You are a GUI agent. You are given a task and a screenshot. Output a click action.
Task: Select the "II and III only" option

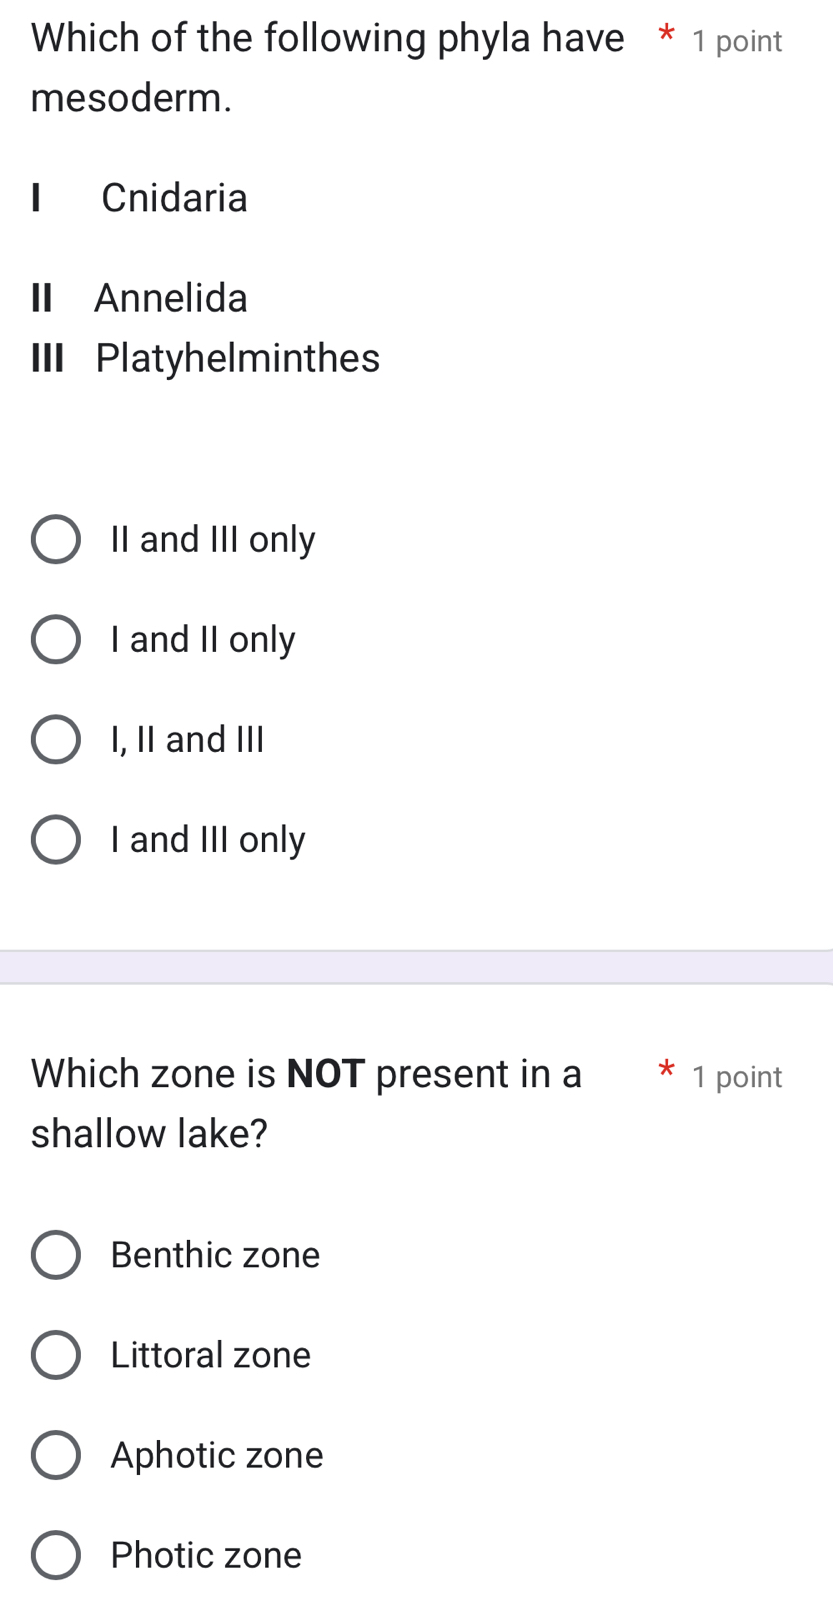(56, 539)
